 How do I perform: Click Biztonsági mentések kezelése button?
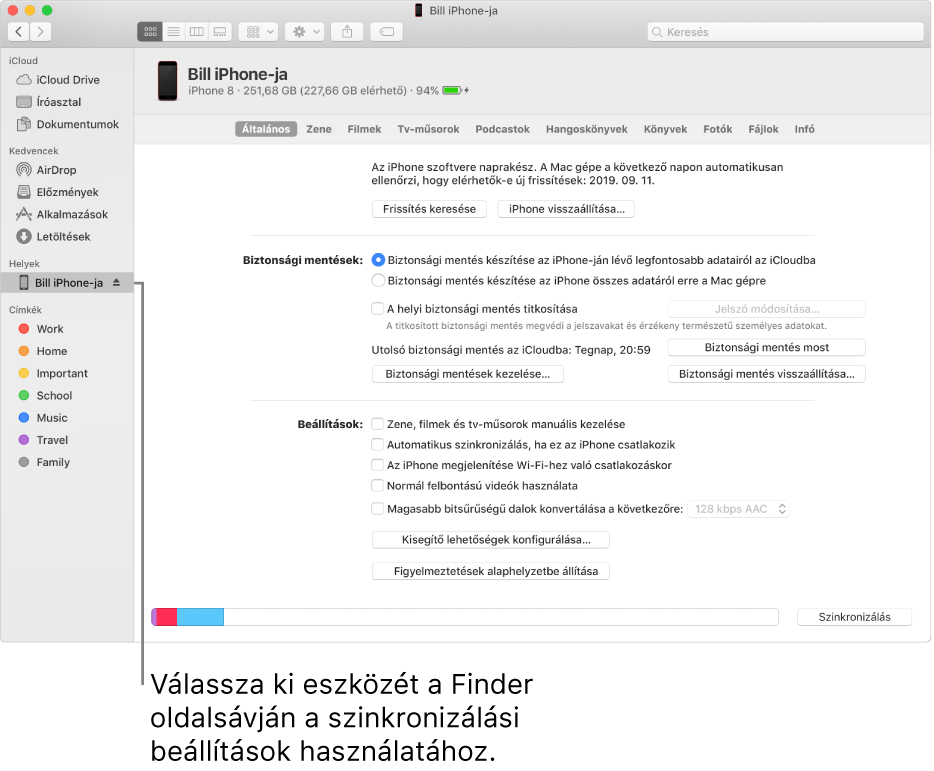tap(468, 374)
